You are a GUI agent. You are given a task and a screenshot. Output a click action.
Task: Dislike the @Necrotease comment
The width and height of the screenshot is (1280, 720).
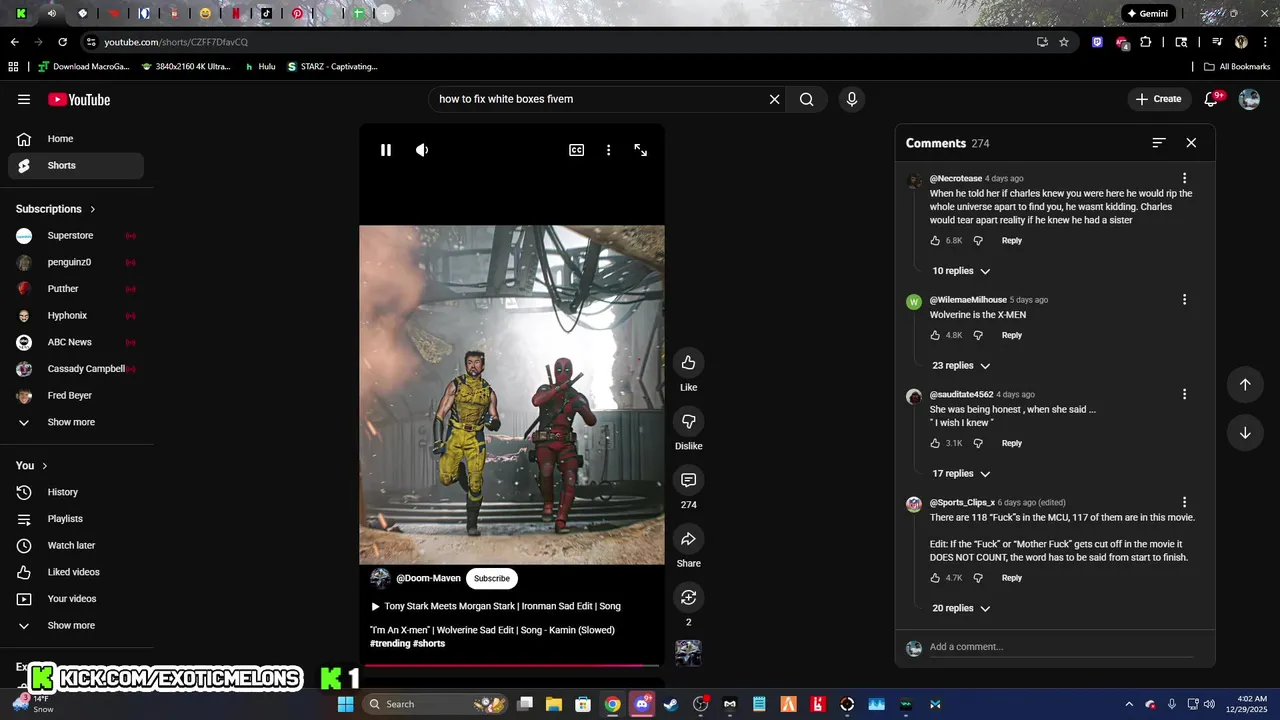pos(978,241)
